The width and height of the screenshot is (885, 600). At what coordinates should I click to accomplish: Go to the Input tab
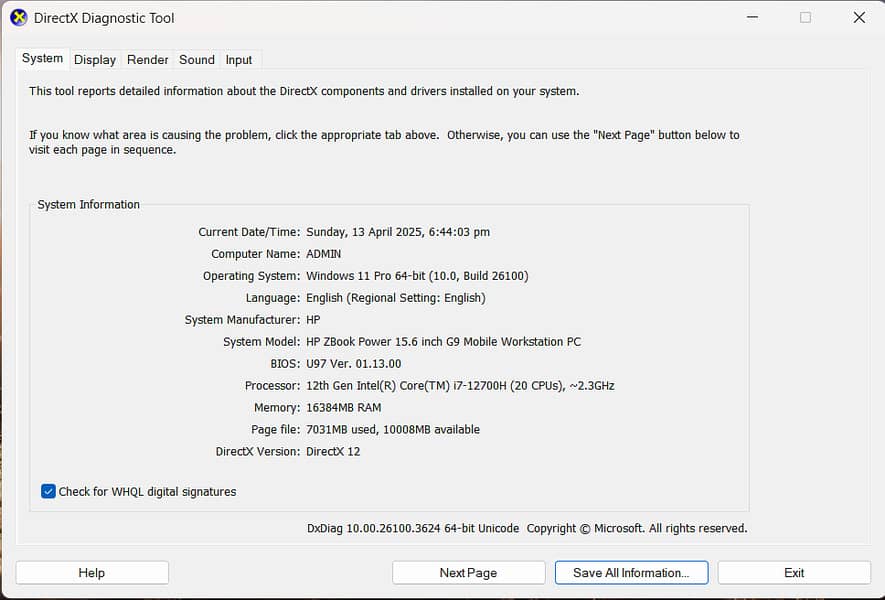point(239,60)
